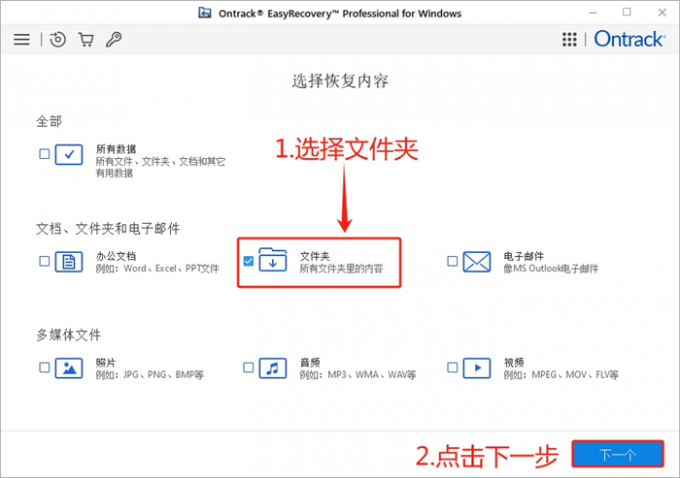Select the 视频 checkbox
The height and width of the screenshot is (478, 680).
(452, 368)
